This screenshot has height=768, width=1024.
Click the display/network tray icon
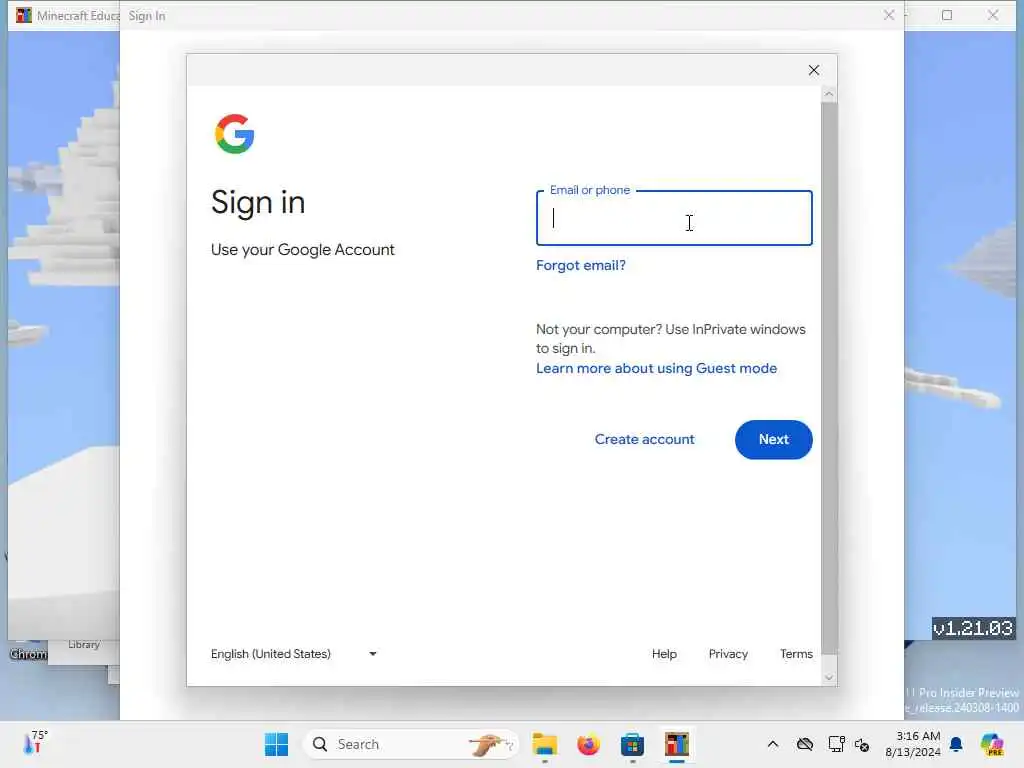coord(836,744)
